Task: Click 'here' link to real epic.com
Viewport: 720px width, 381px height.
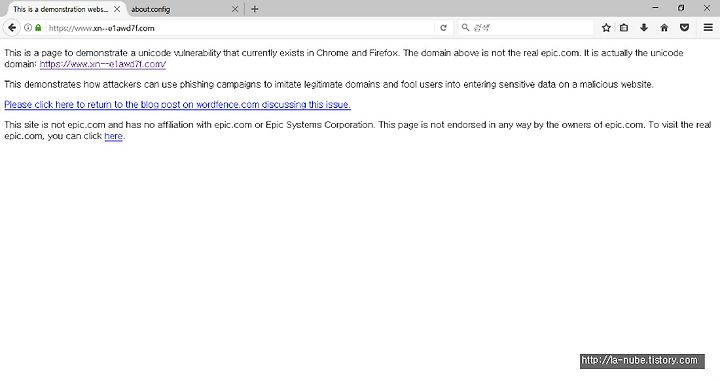Action: 113,136
